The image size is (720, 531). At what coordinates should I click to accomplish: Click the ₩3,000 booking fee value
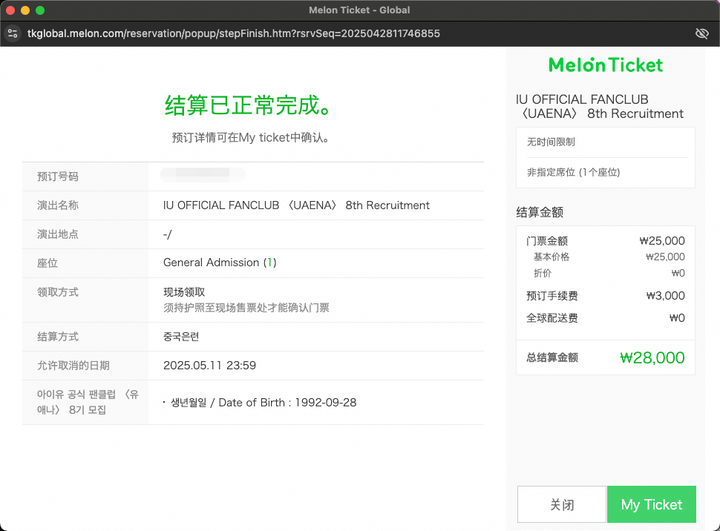coord(665,296)
